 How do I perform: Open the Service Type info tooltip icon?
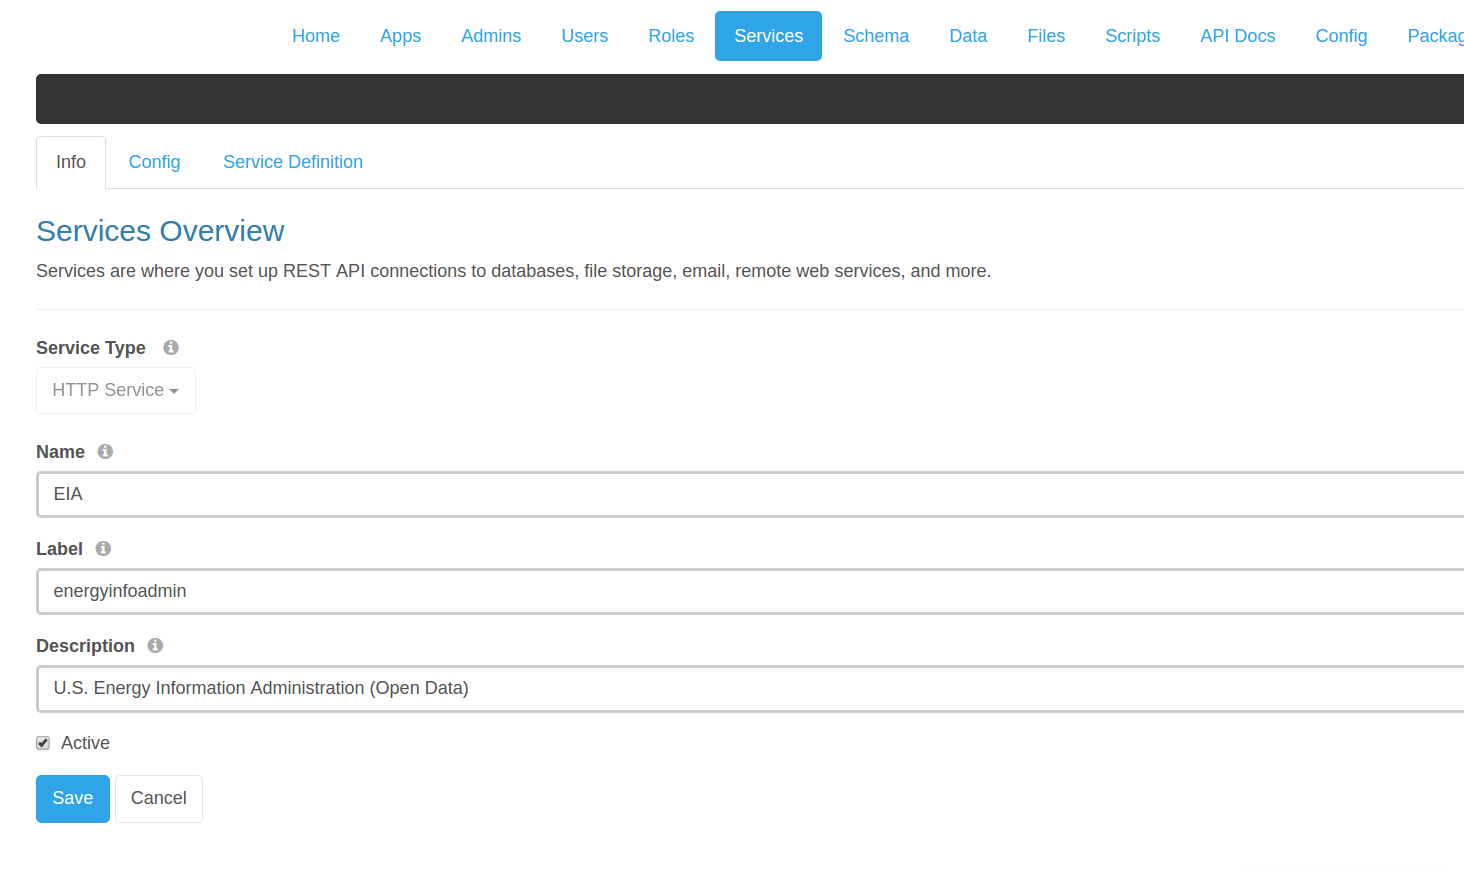170,347
